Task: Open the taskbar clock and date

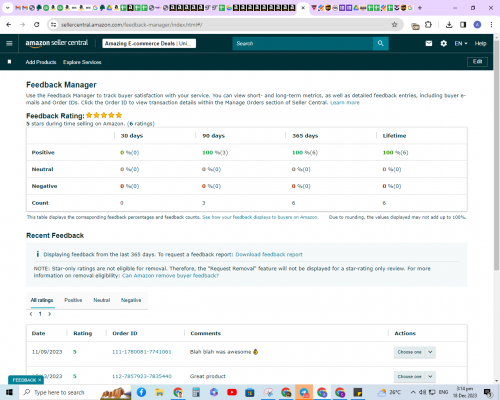Action: click(x=465, y=392)
